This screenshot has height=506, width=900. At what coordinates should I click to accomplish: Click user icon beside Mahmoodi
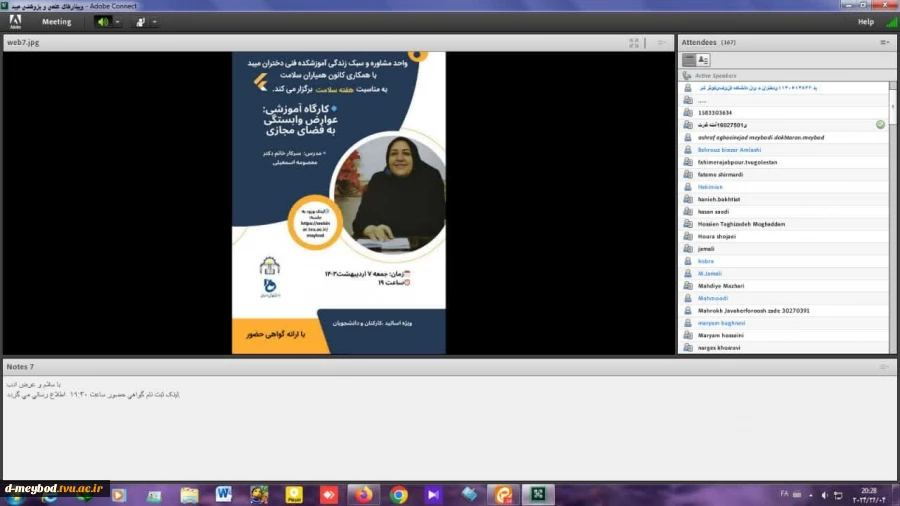pyautogui.click(x=688, y=298)
